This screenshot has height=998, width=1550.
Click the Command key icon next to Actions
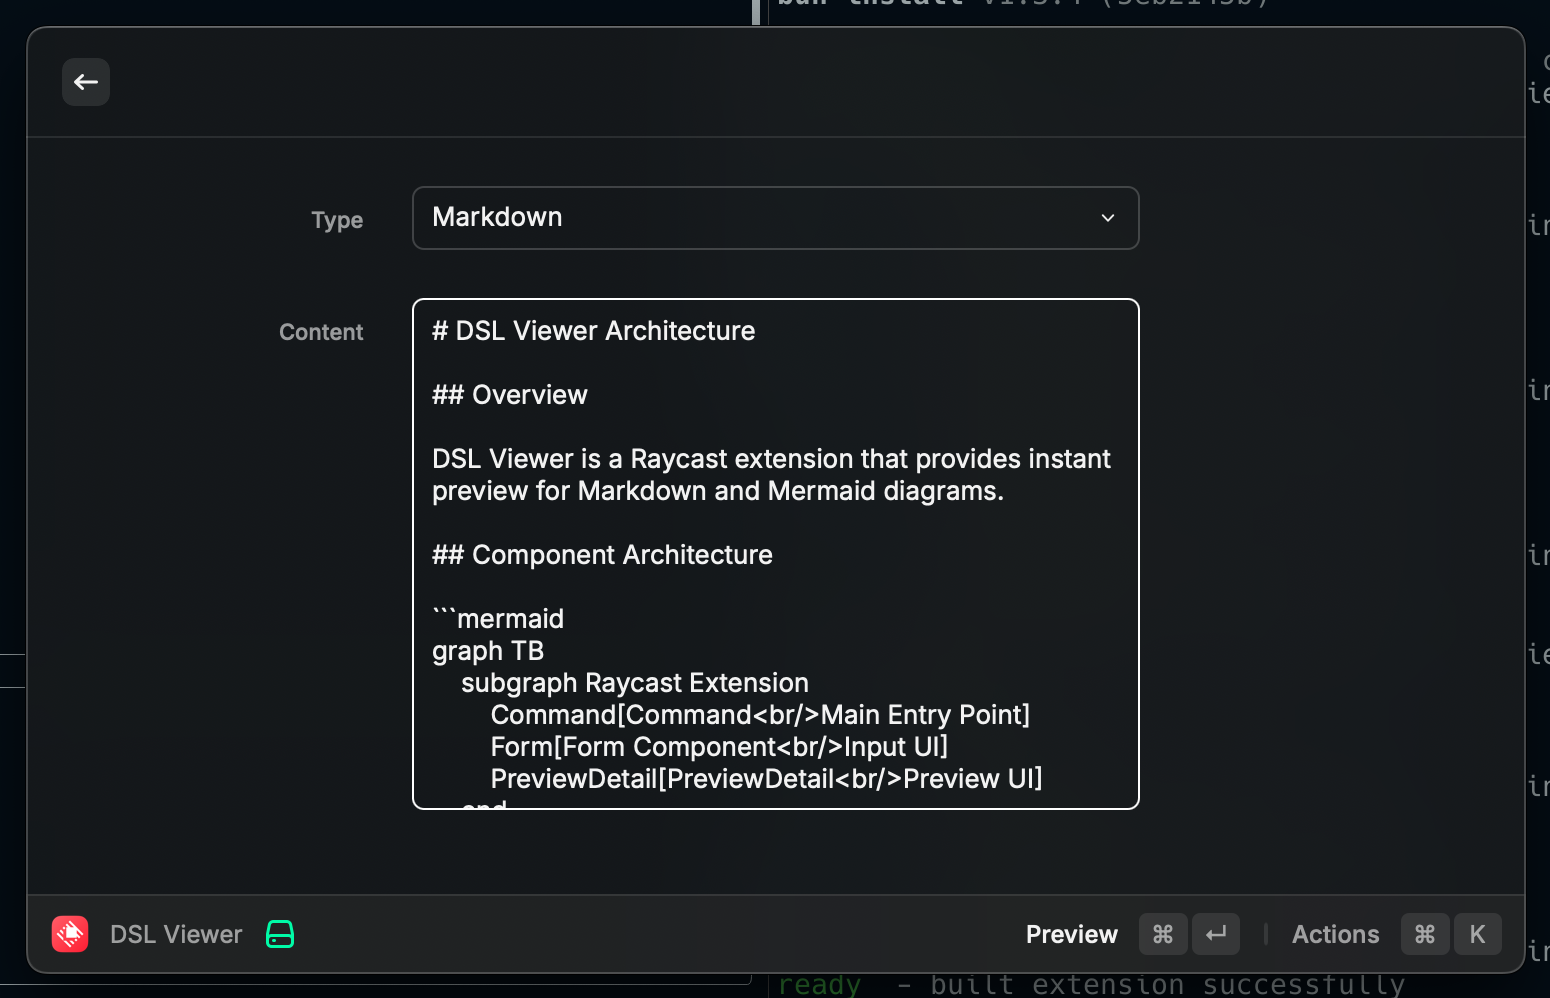[1425, 934]
